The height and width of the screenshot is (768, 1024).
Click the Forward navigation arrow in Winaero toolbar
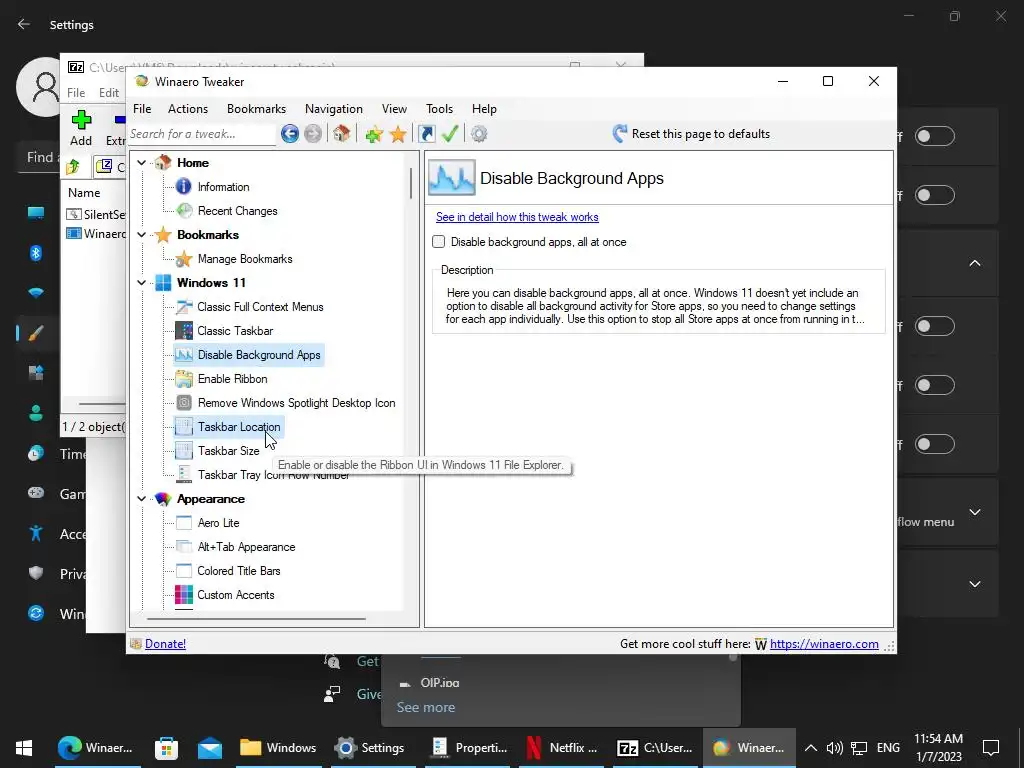coord(313,134)
